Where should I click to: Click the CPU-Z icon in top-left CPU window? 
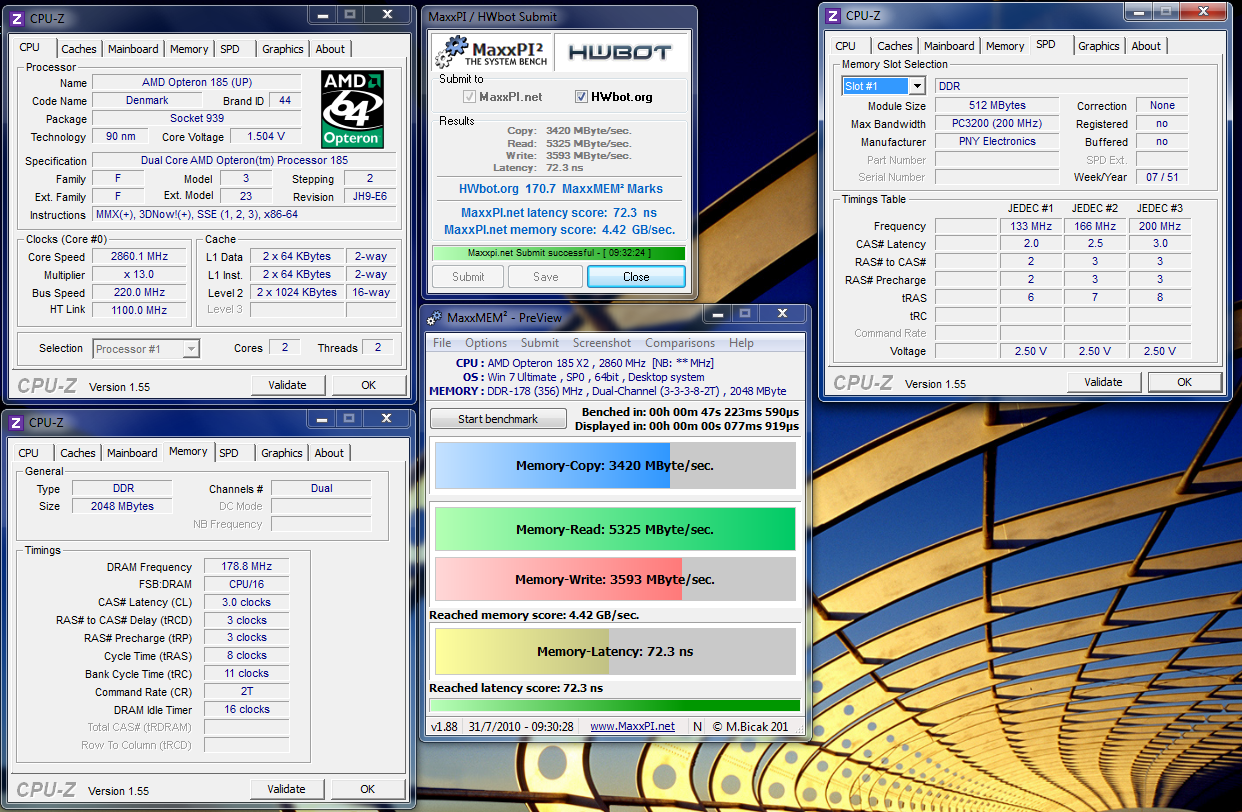tap(18, 17)
